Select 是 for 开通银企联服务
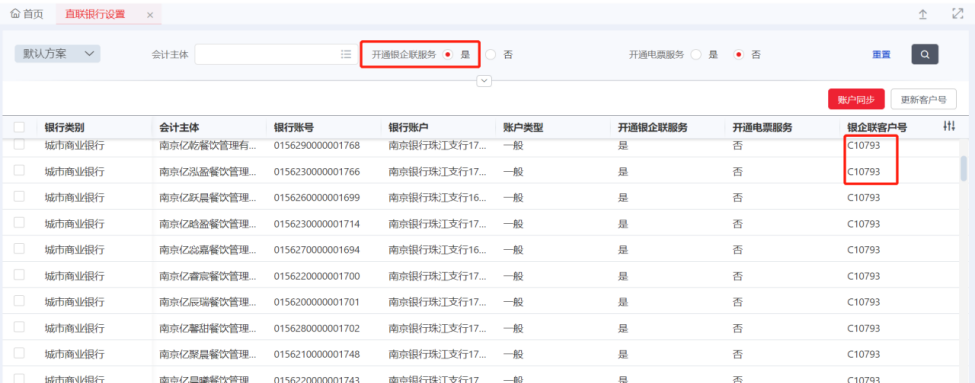The height and width of the screenshot is (383, 975). click(x=448, y=55)
